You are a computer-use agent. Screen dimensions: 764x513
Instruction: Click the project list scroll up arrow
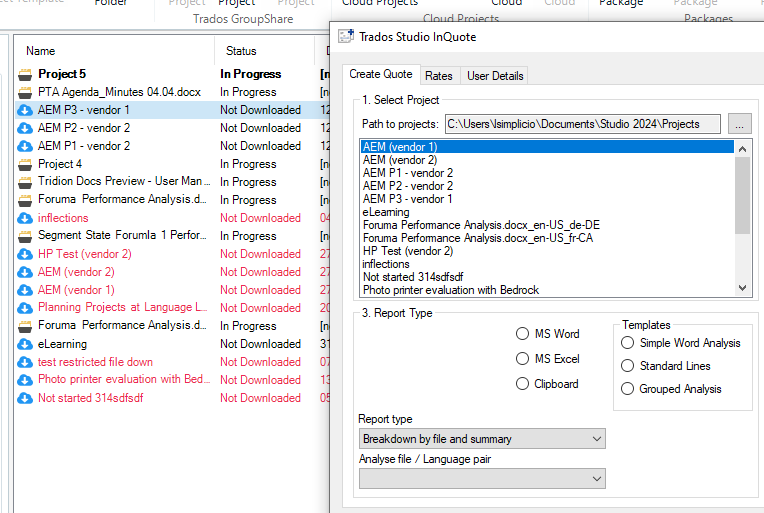click(743, 149)
